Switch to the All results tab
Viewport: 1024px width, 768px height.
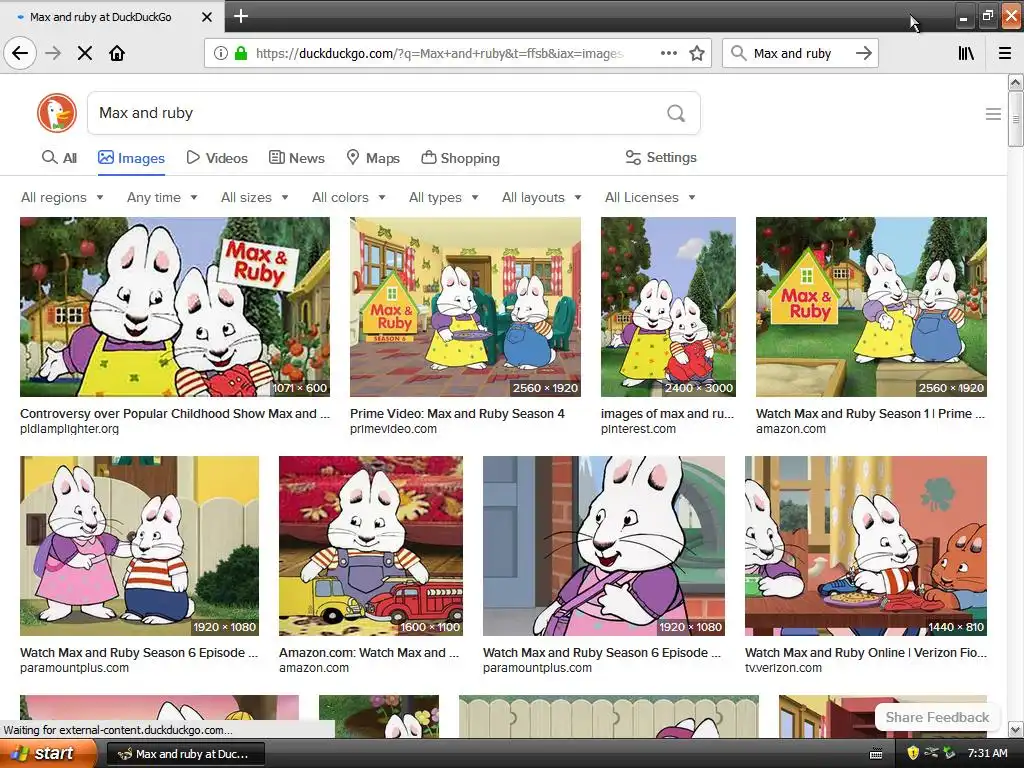(59, 157)
